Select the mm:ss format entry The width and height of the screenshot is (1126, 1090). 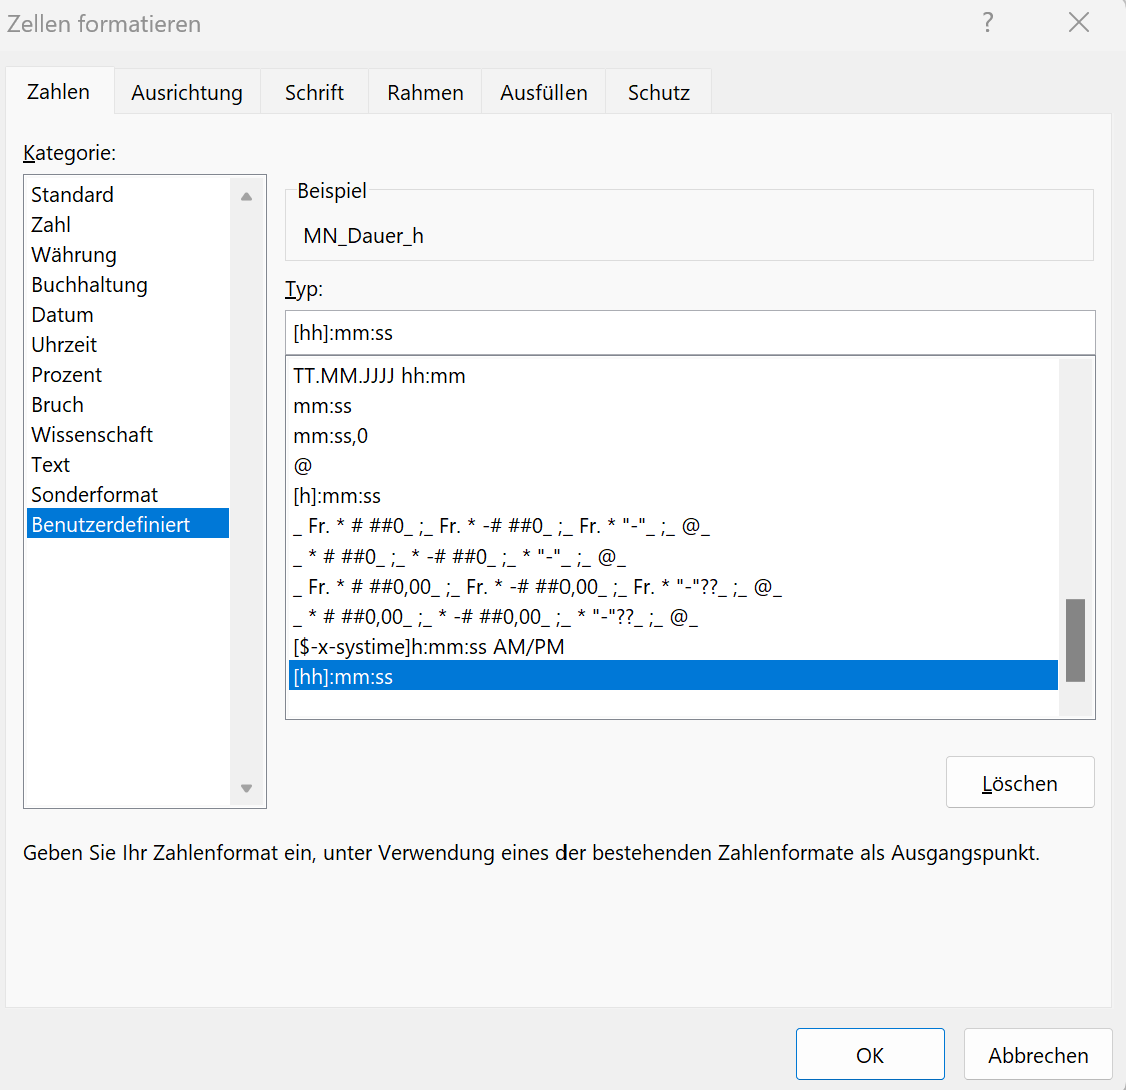tap(673, 406)
